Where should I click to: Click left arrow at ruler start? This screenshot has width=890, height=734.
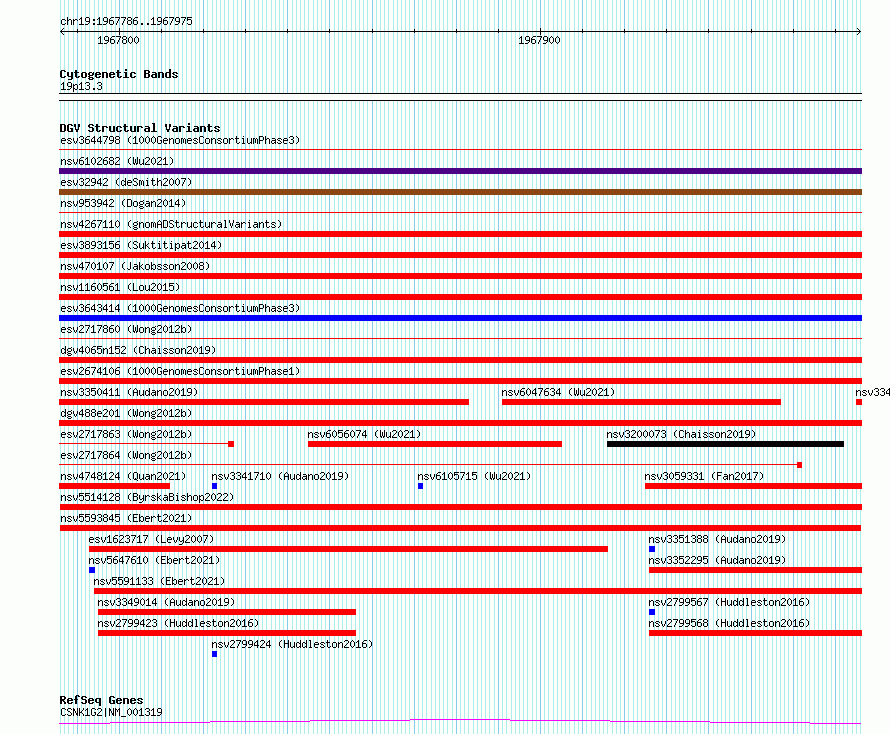(x=62, y=32)
